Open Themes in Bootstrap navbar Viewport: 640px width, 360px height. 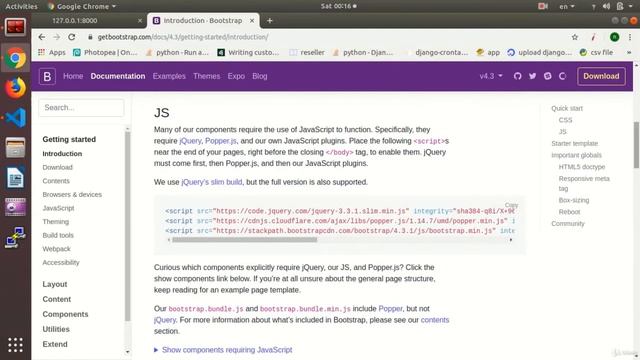[207, 76]
